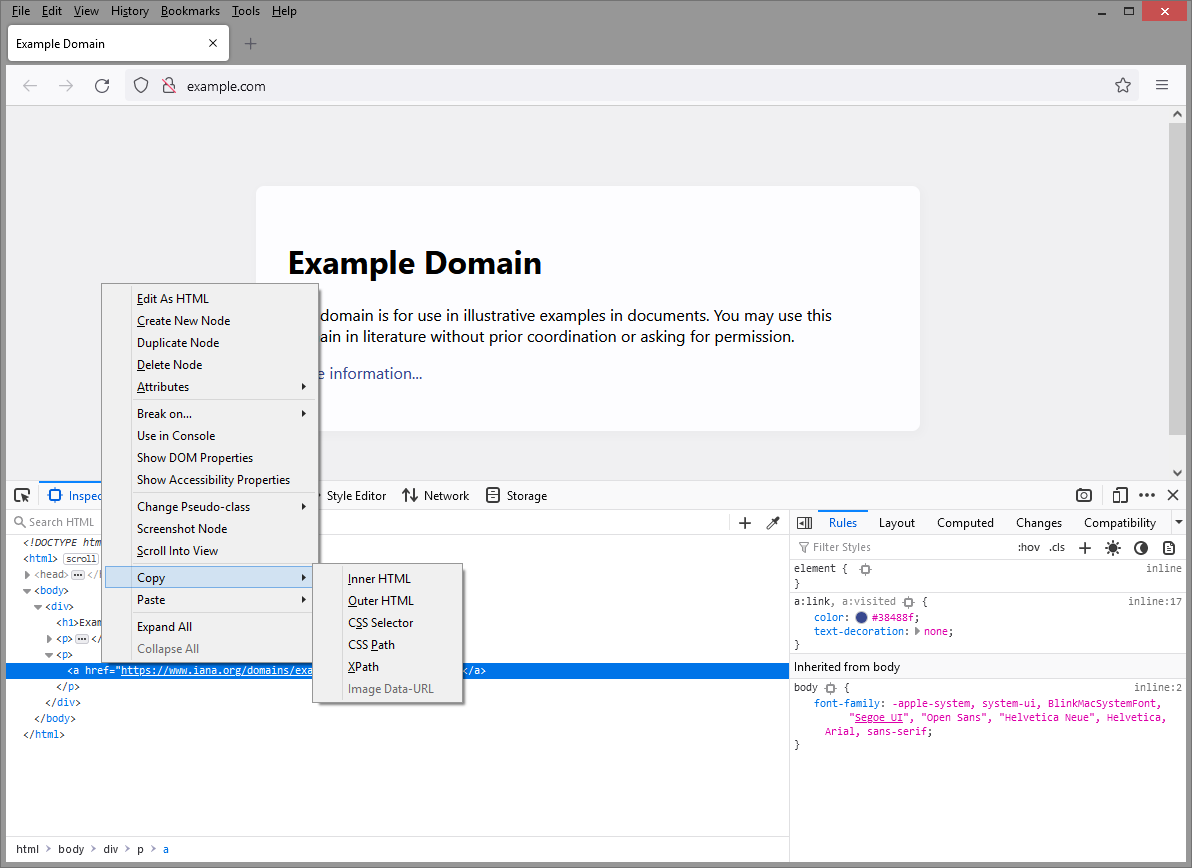Switch to the Computed tab
This screenshot has width=1192, height=868.
964,522
